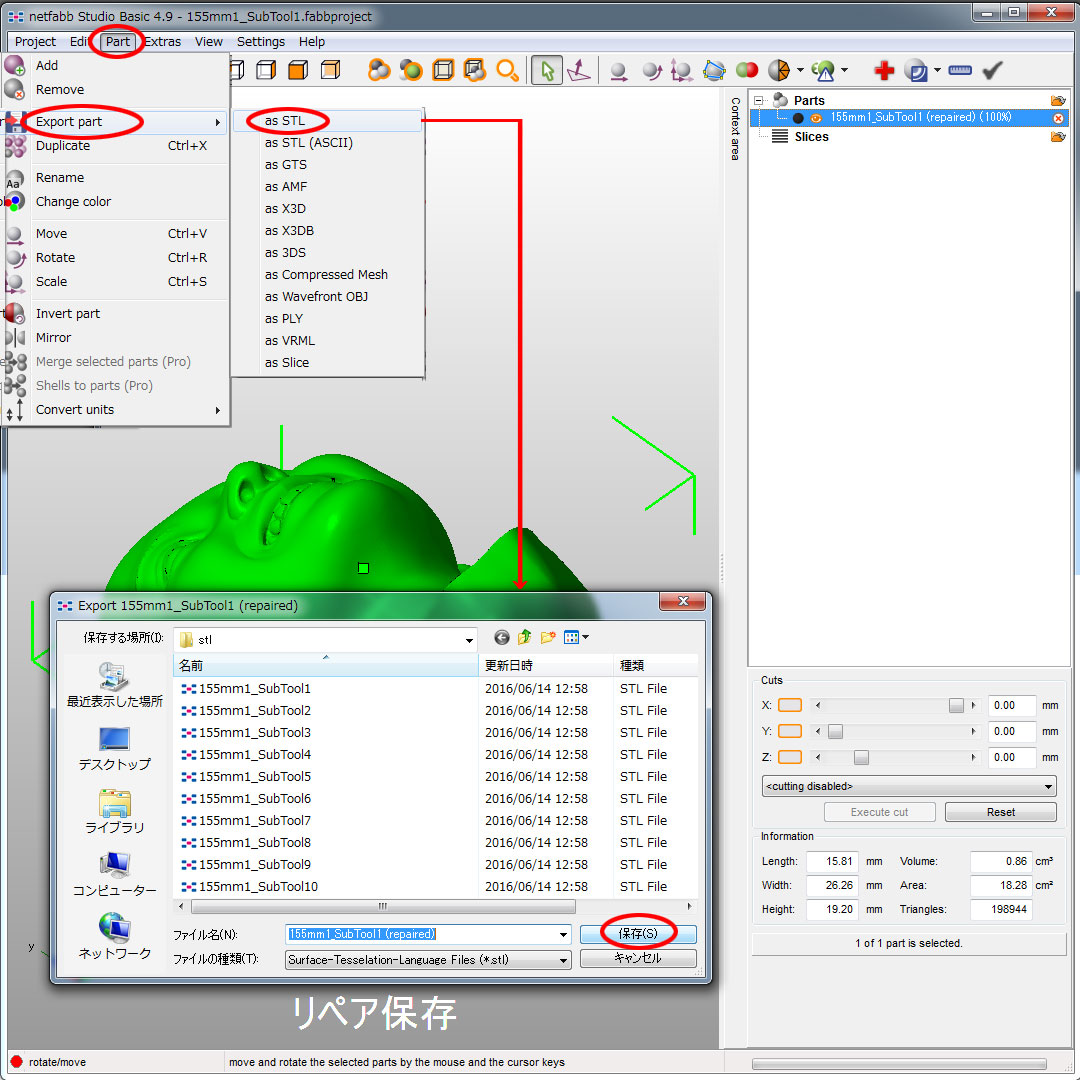Sort files by the 名前 column header
The width and height of the screenshot is (1080, 1080).
[x=326, y=666]
